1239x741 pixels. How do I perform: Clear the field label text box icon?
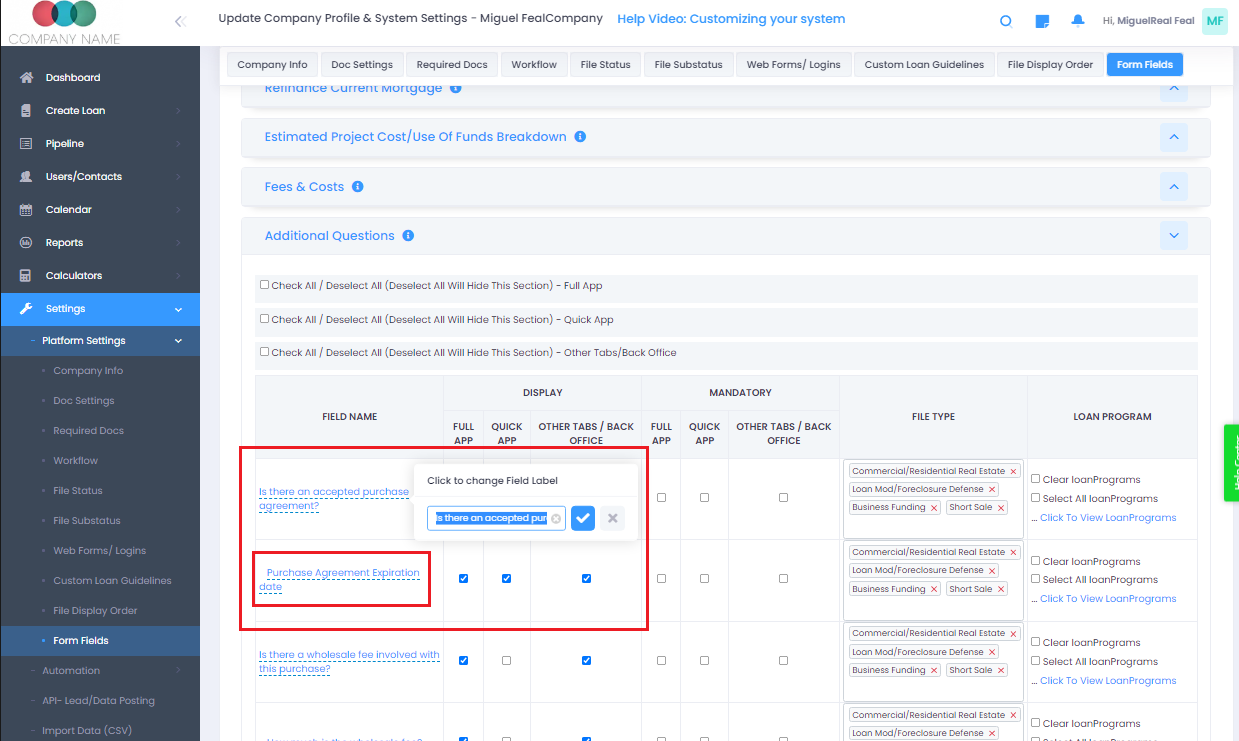pos(556,518)
